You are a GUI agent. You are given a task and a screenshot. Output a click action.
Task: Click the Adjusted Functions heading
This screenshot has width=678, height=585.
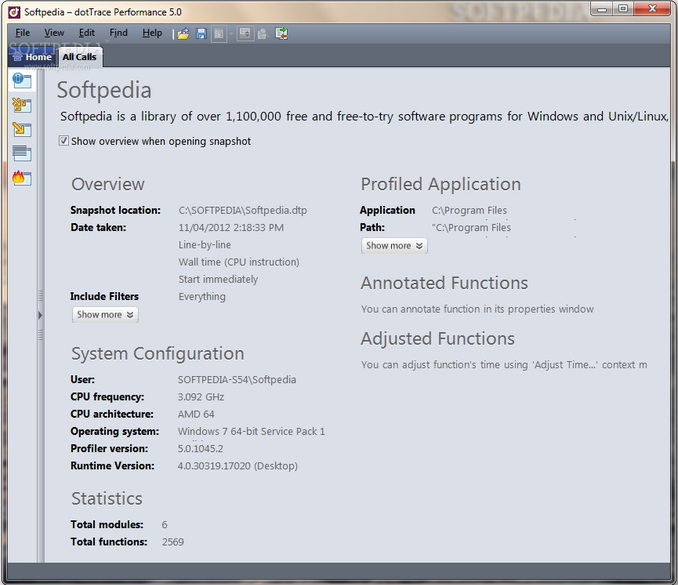pyautogui.click(x=438, y=339)
